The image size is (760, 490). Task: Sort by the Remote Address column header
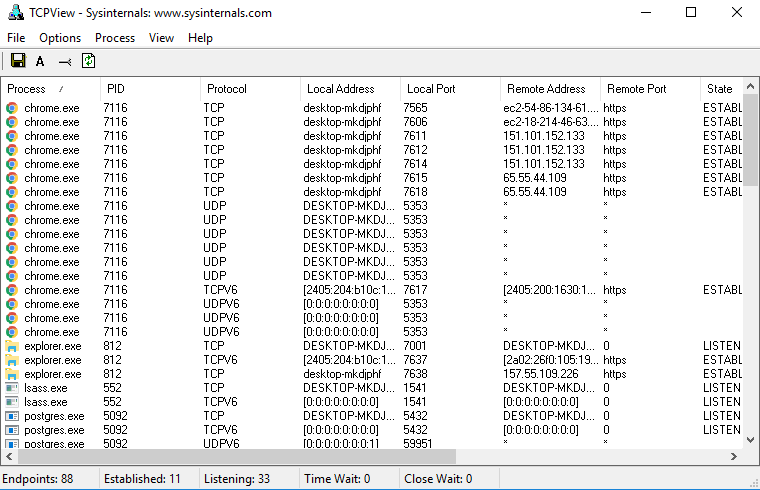tap(550, 89)
